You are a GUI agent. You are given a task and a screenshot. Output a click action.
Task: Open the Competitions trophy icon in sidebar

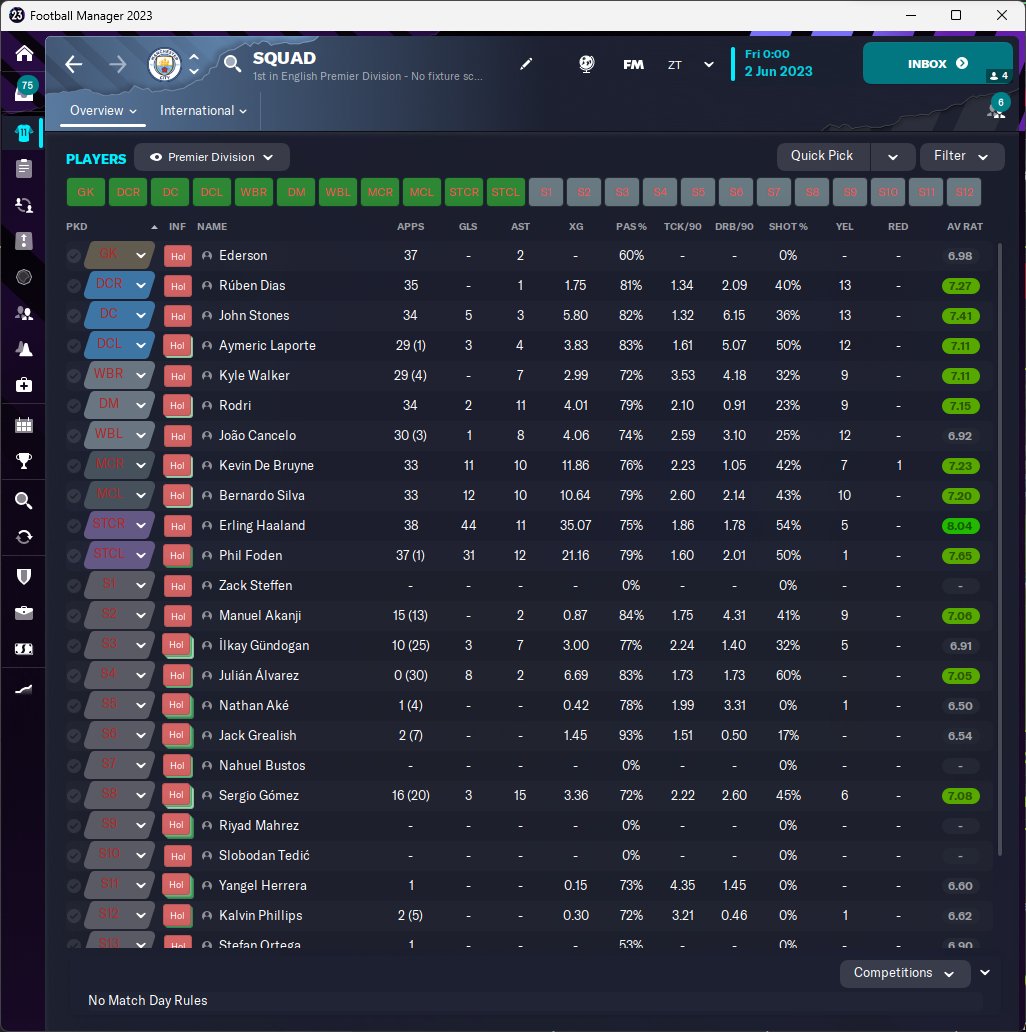point(24,461)
